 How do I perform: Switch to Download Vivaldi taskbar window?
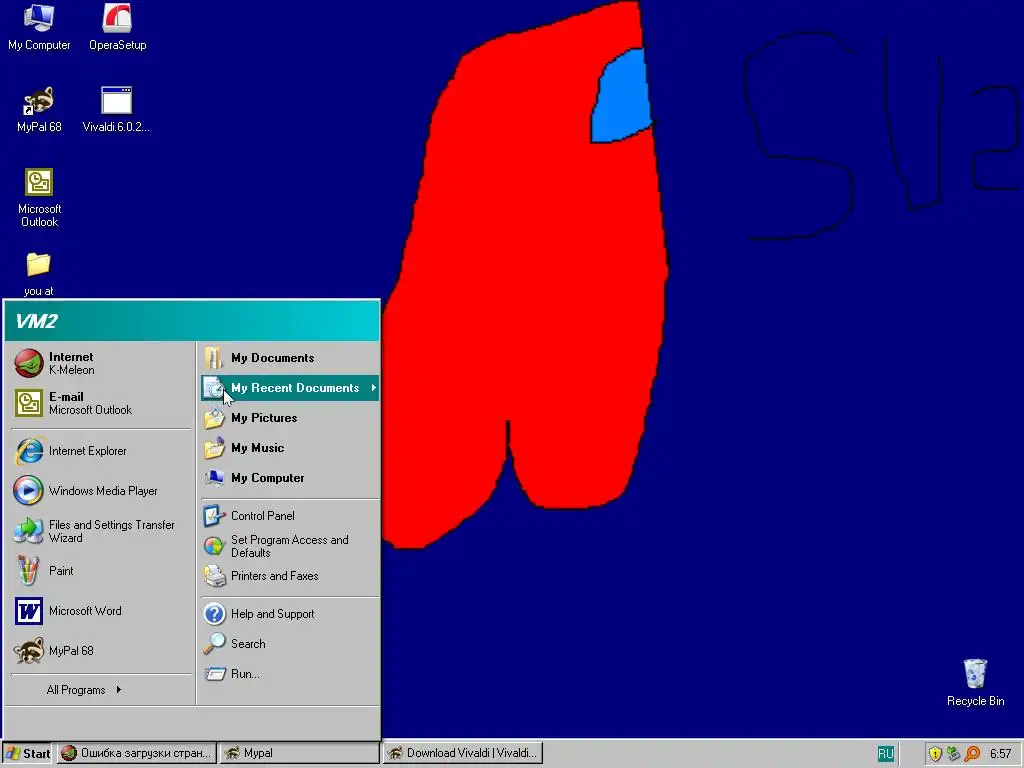click(x=463, y=753)
